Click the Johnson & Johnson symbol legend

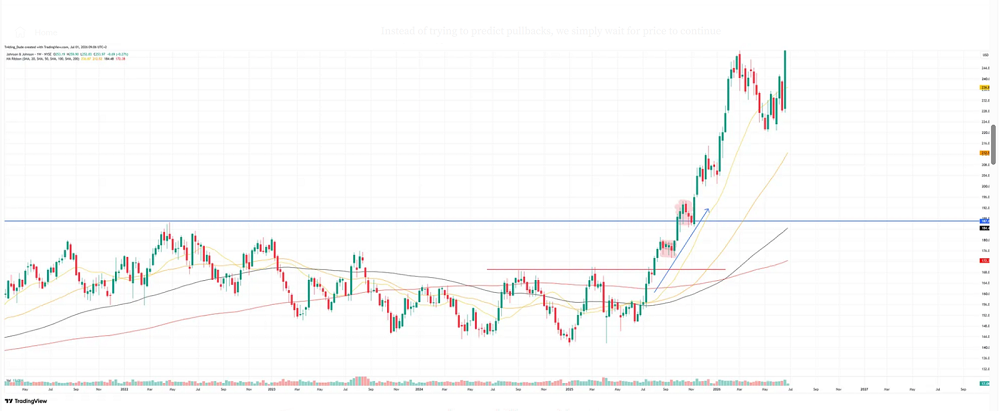(x=67, y=55)
